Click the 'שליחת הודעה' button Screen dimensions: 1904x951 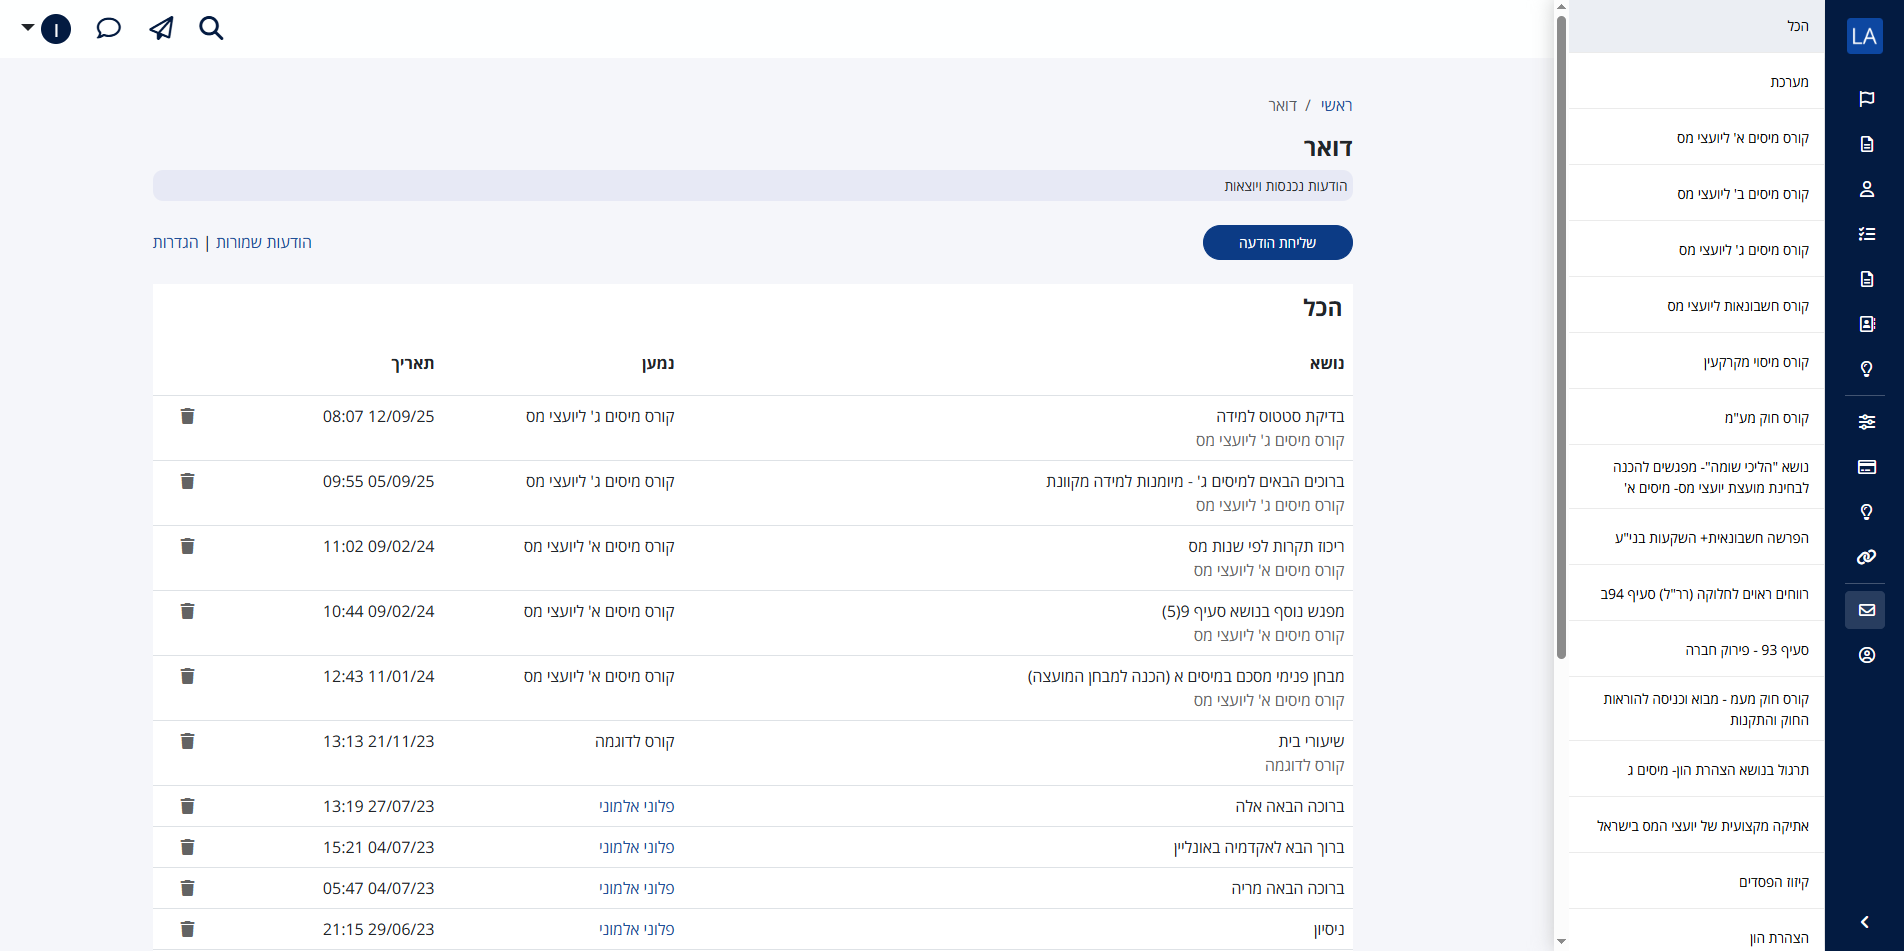pyautogui.click(x=1277, y=243)
